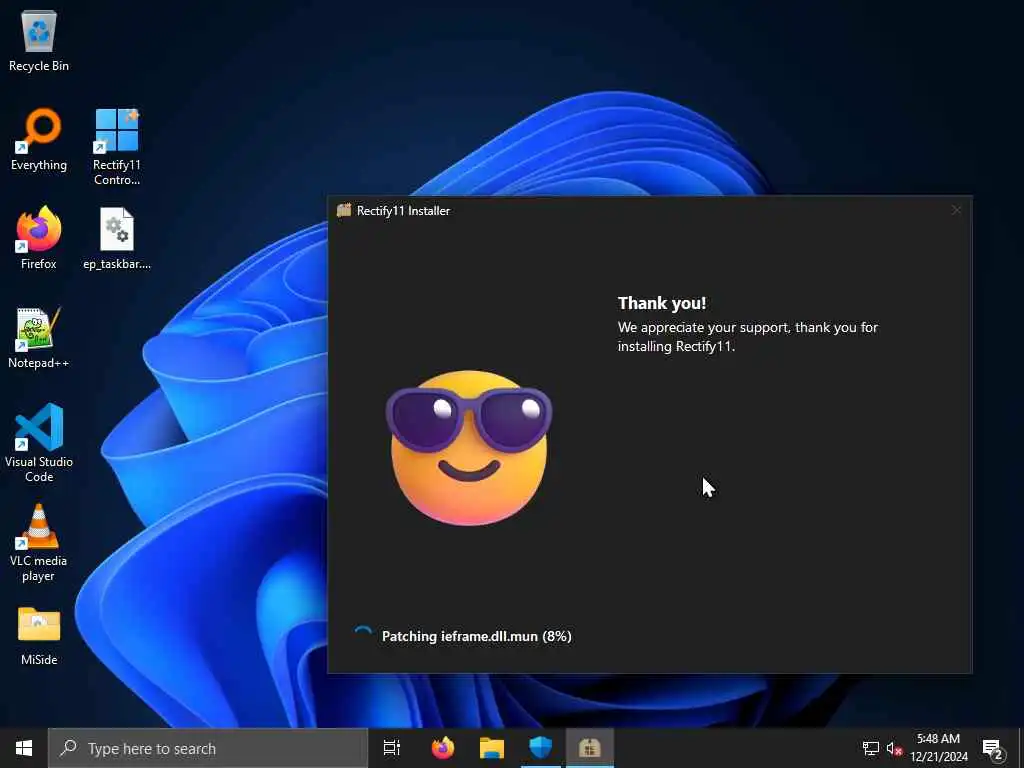This screenshot has height=768, width=1024.
Task: Open Task View from the taskbar
Action: click(x=392, y=748)
